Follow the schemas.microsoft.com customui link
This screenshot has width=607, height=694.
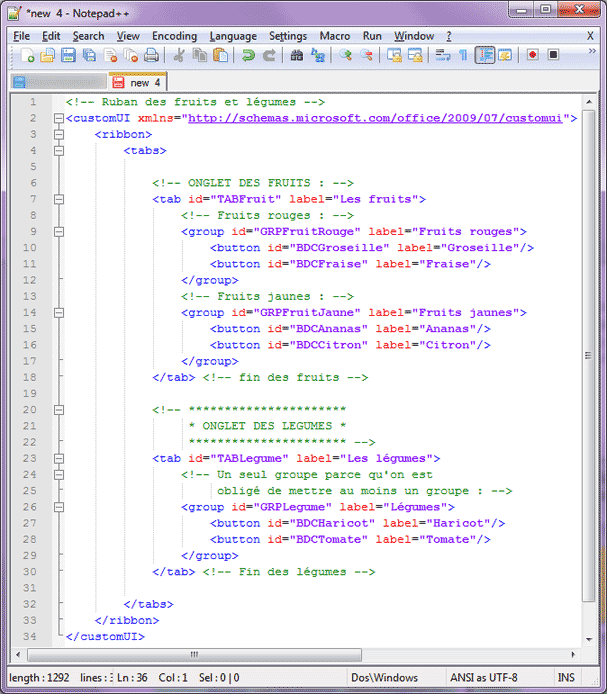click(x=378, y=118)
